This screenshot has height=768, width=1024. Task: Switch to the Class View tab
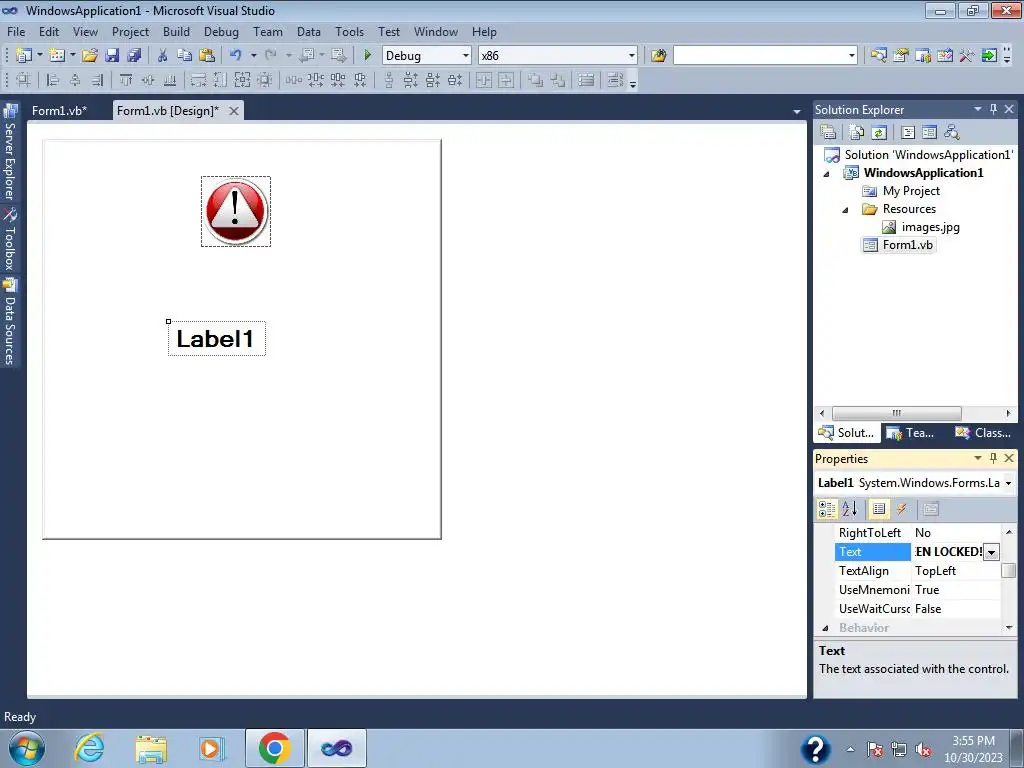pos(983,432)
